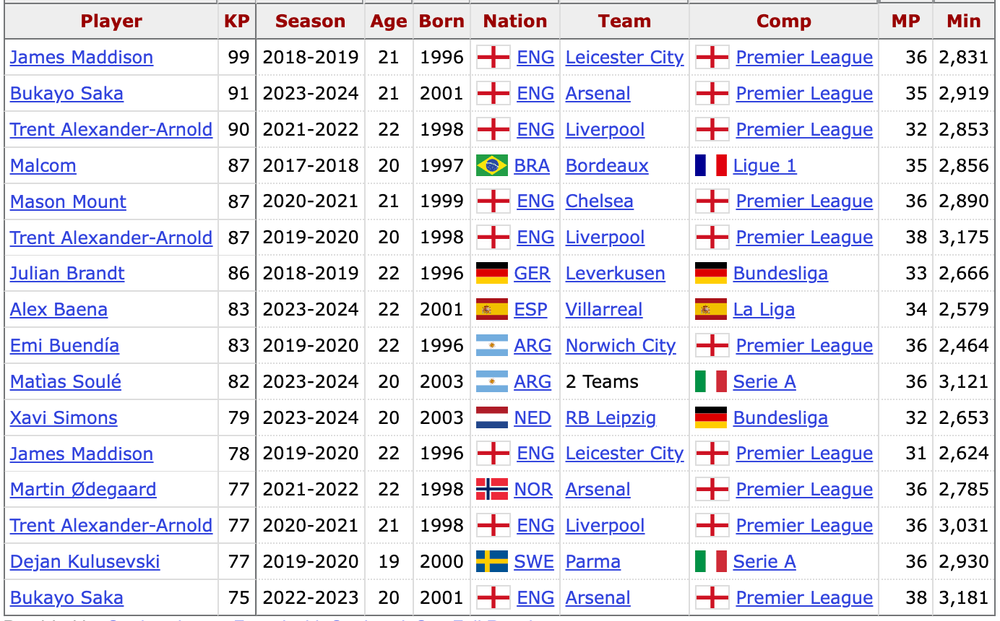Go to Leverkusen team page
The height and width of the screenshot is (621, 1000).
coord(615,274)
